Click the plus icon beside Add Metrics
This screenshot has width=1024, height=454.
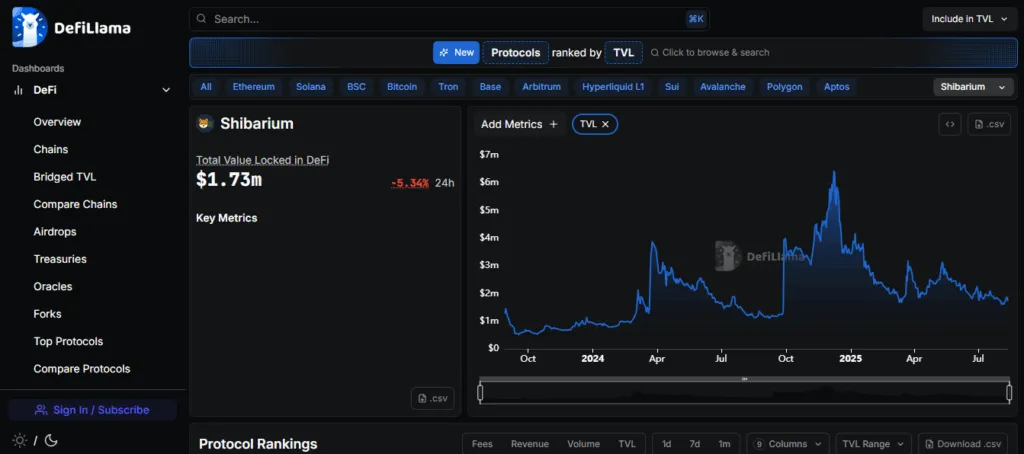pyautogui.click(x=553, y=124)
